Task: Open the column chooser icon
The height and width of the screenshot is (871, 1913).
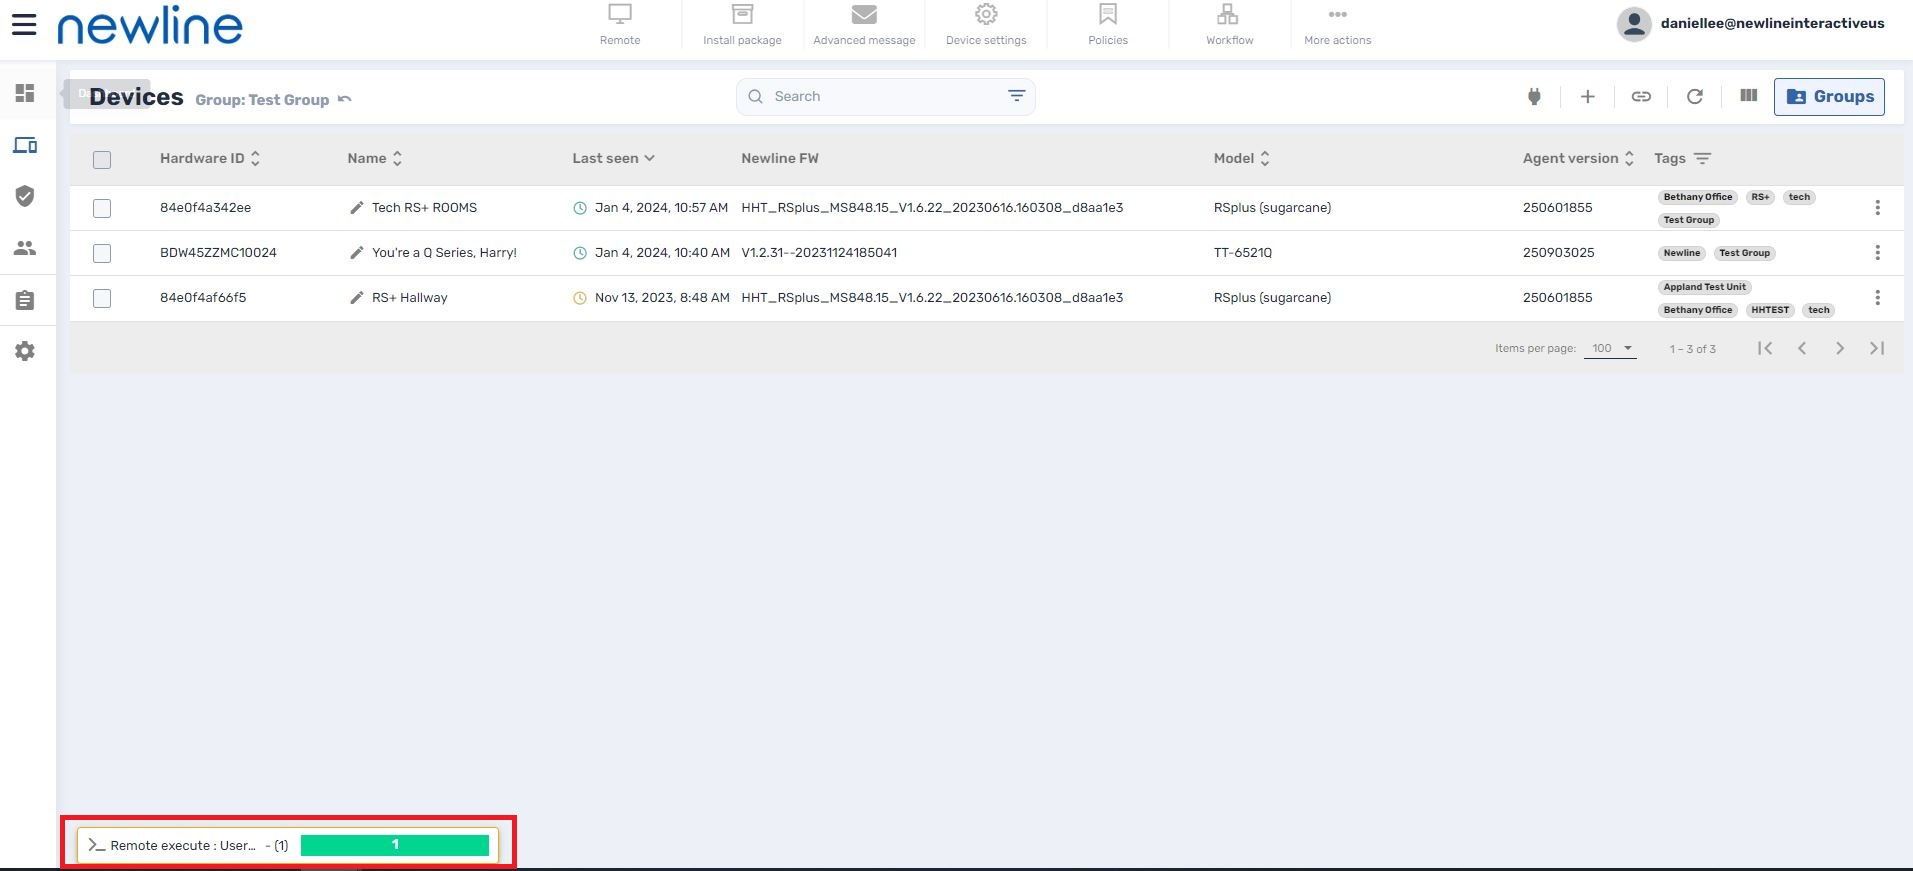Action: (1748, 96)
